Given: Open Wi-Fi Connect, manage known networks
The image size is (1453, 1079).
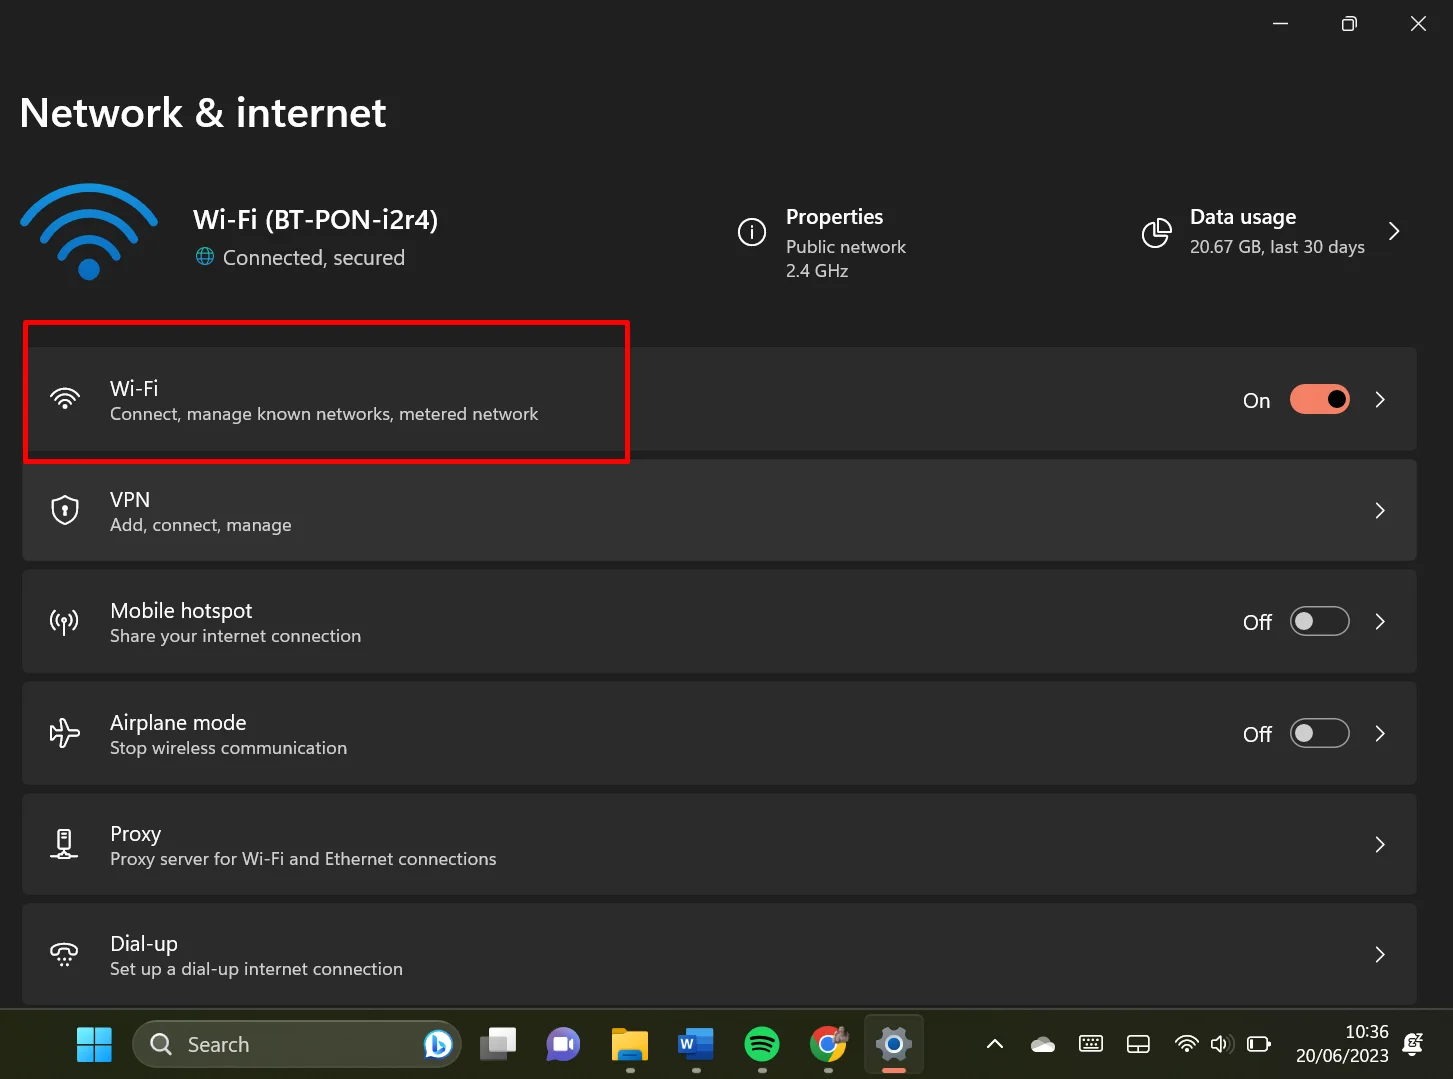Looking at the screenshot, I should (x=719, y=399).
